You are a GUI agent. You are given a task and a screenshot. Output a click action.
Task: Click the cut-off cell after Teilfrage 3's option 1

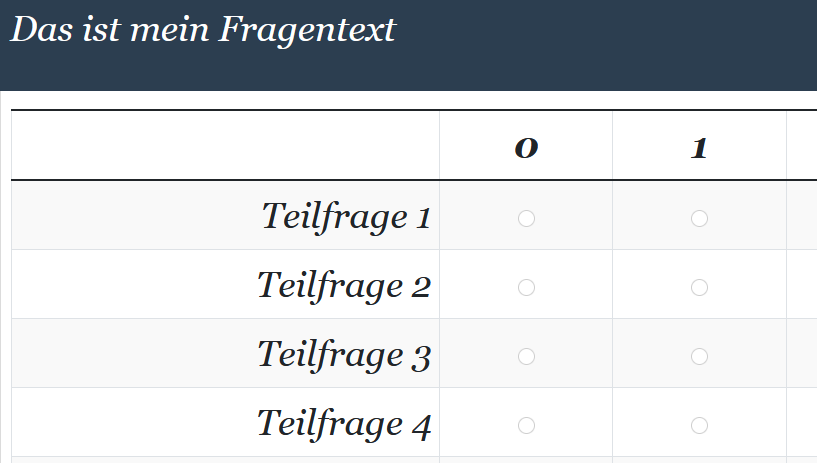(802, 354)
